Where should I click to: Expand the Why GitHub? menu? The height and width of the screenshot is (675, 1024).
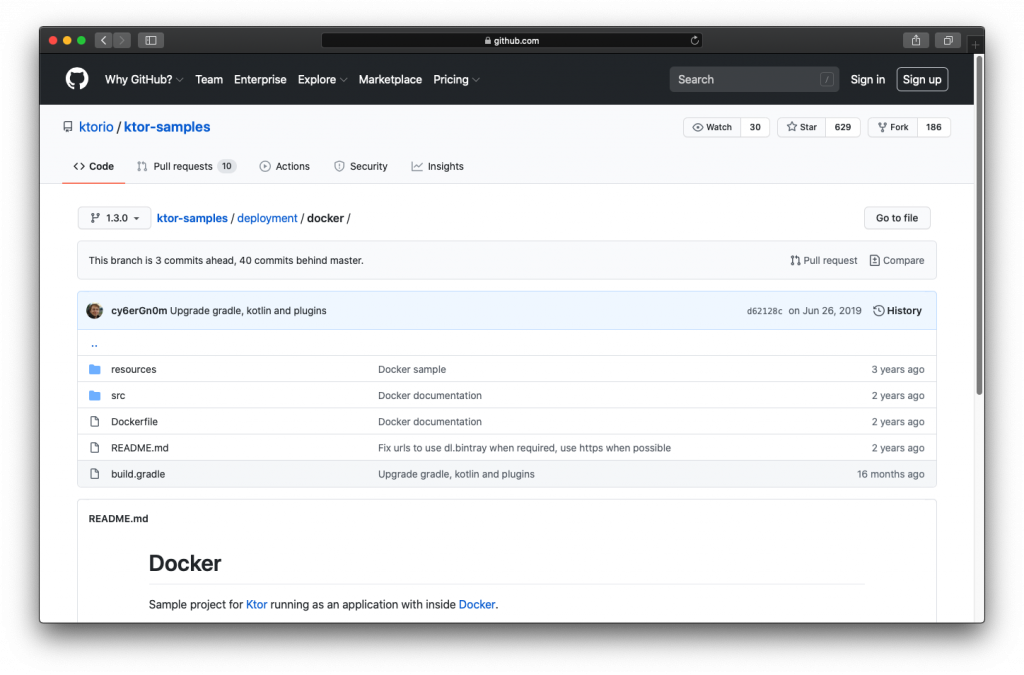144,80
